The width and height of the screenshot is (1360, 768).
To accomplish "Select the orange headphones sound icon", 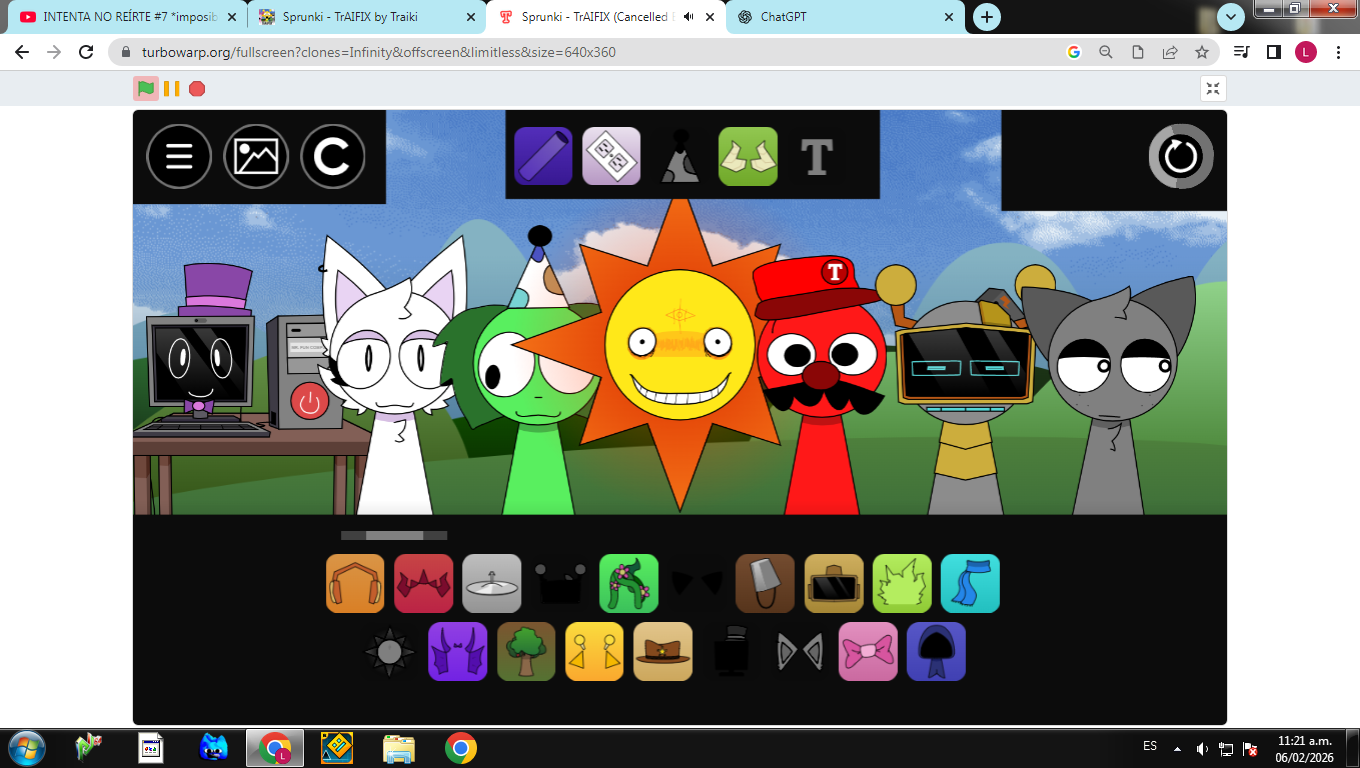I will pyautogui.click(x=355, y=583).
